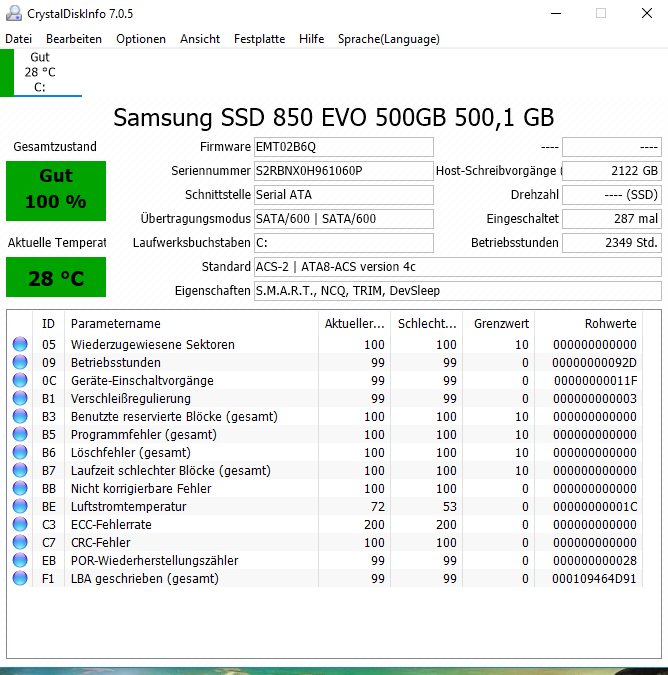668x675 pixels.
Task: Click the Übertragungsmodus field SATA/600
Action: 343,219
